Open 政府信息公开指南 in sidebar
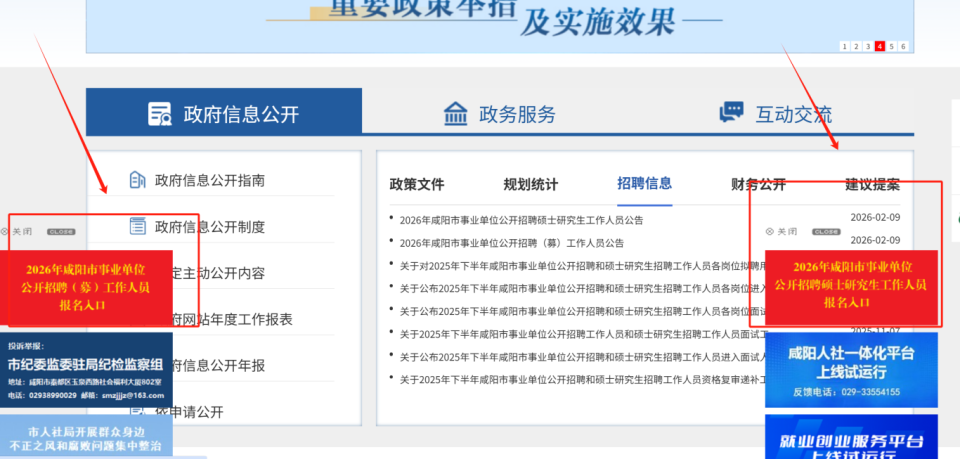Viewport: 960px width, 459px height. 210,181
